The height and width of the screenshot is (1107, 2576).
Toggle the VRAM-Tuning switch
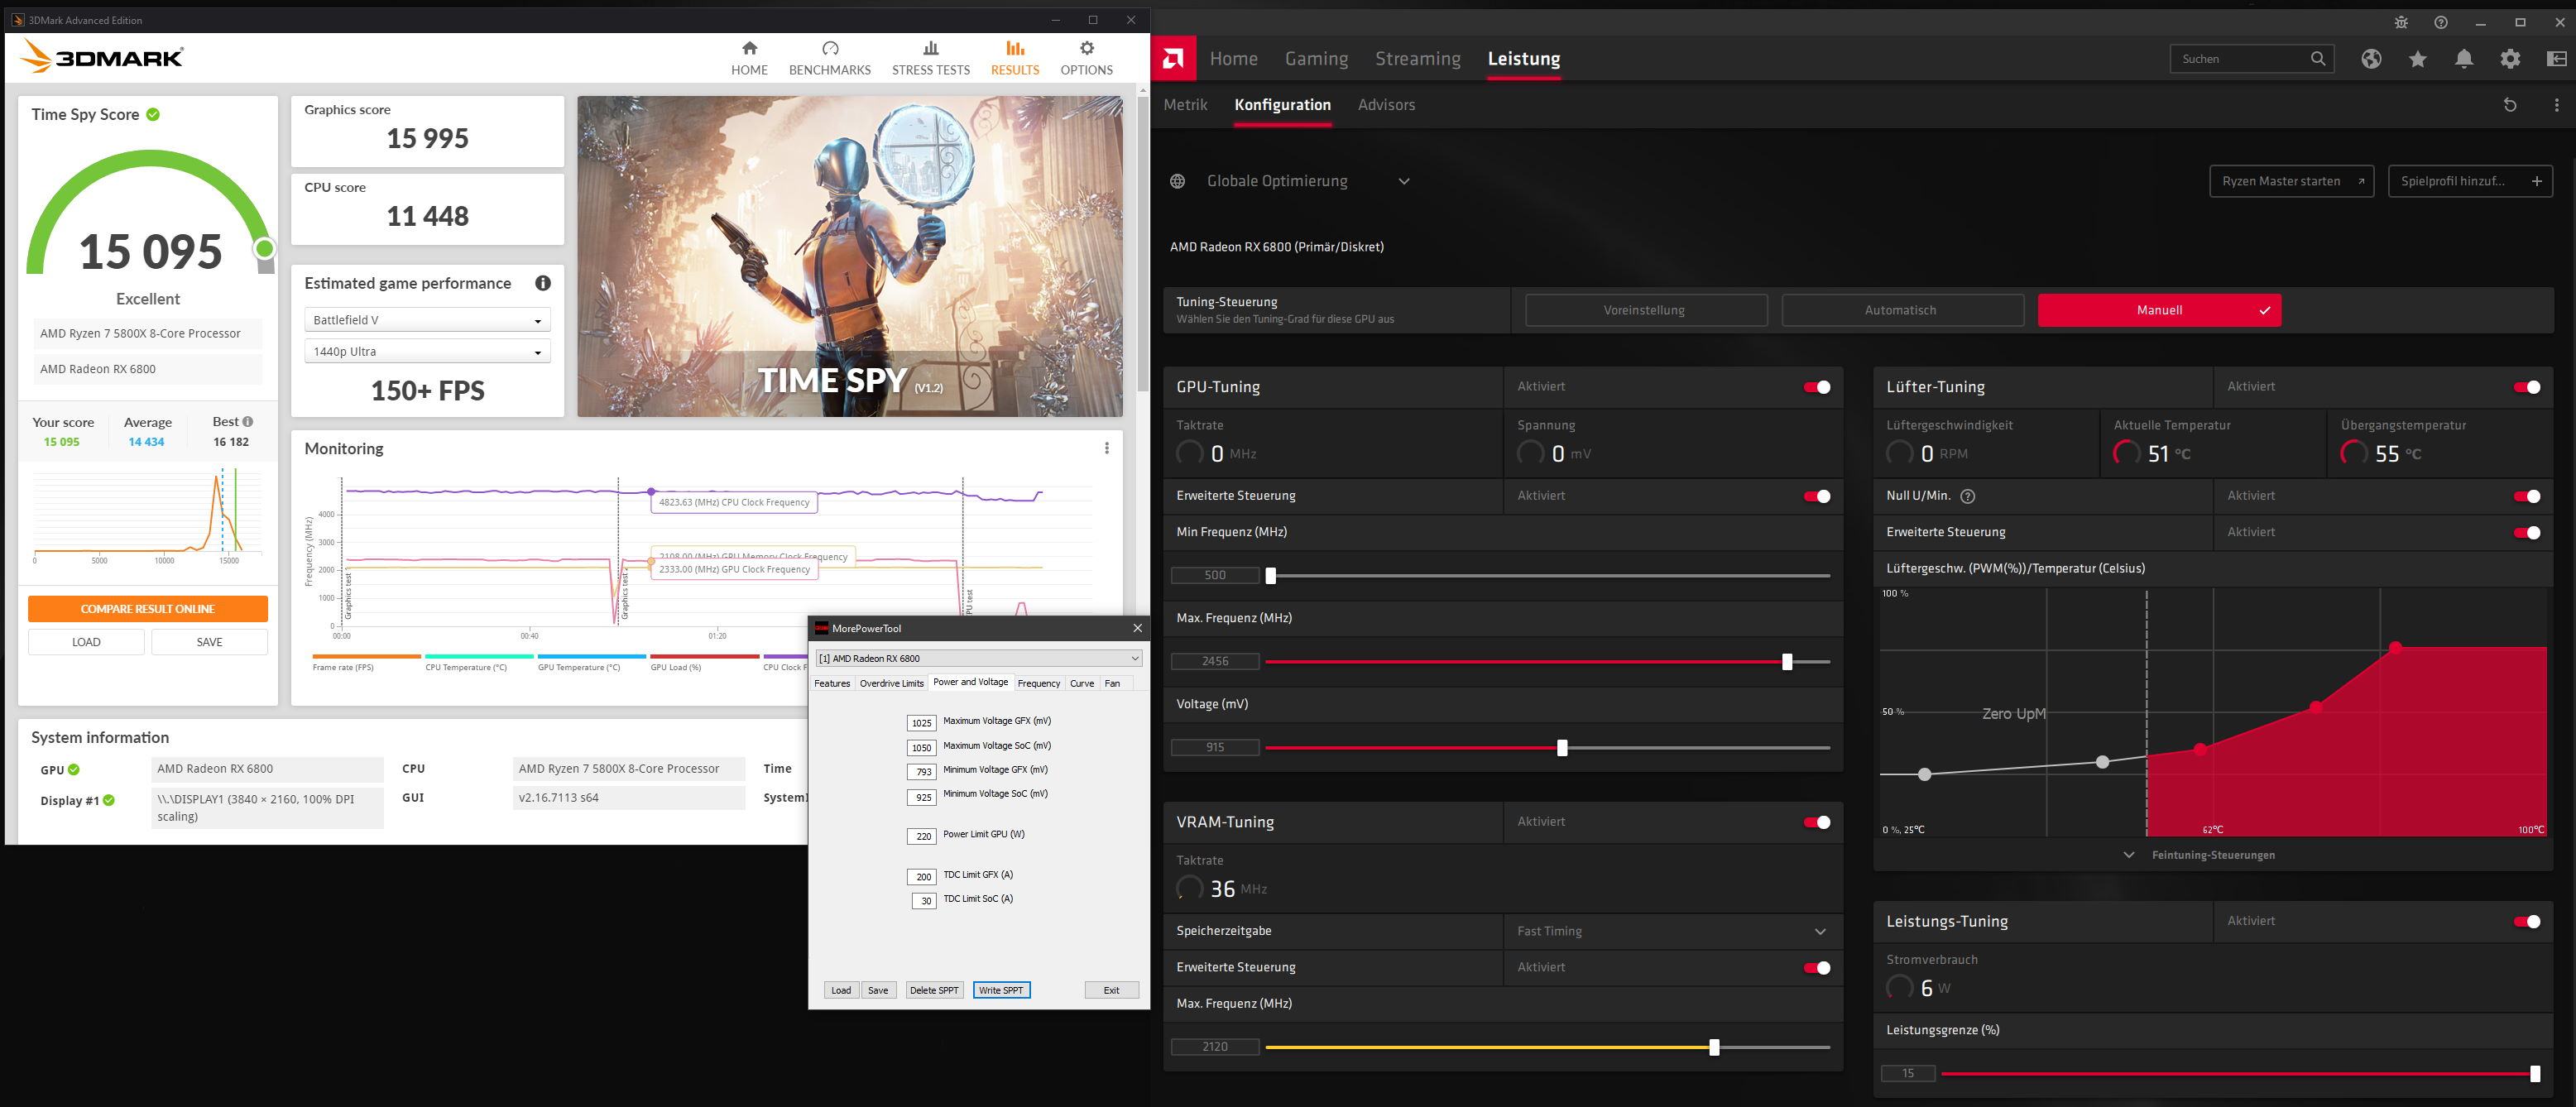pos(1816,822)
